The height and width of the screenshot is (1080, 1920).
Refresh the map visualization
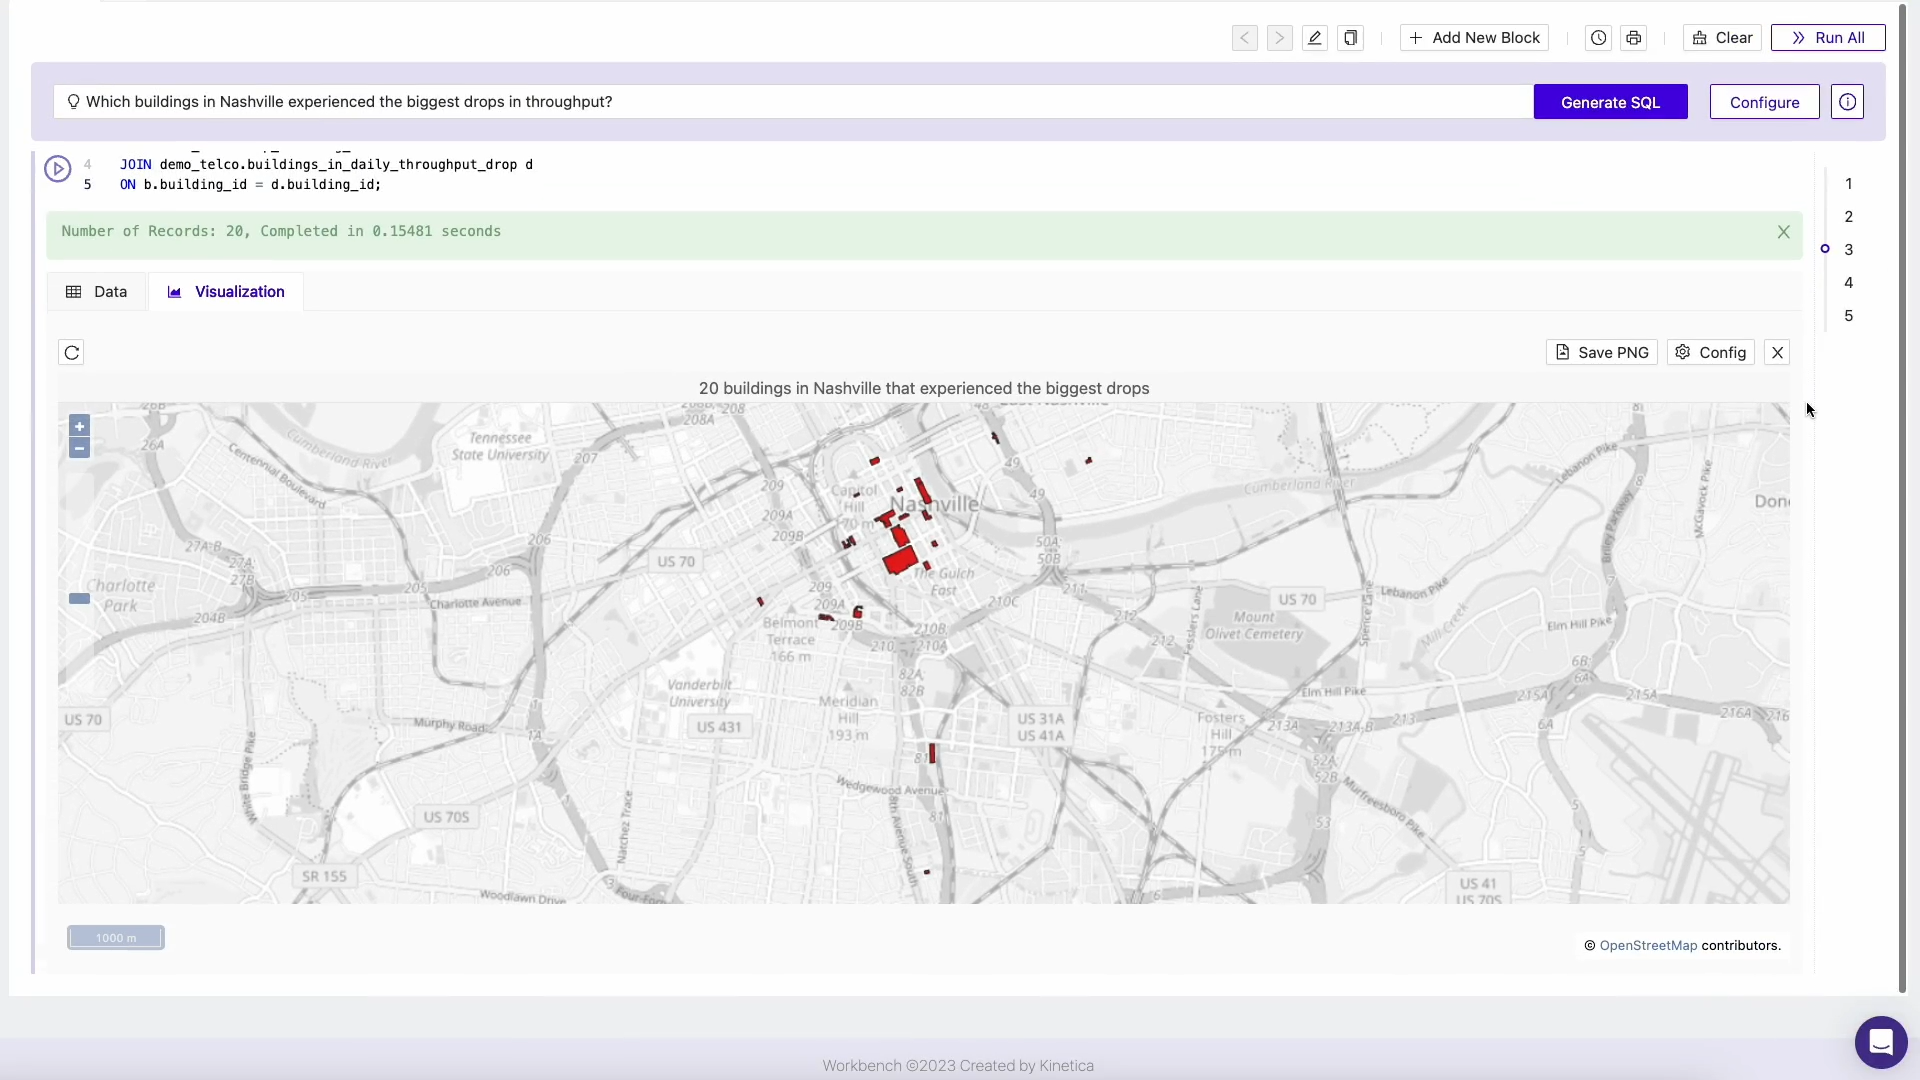tap(70, 352)
